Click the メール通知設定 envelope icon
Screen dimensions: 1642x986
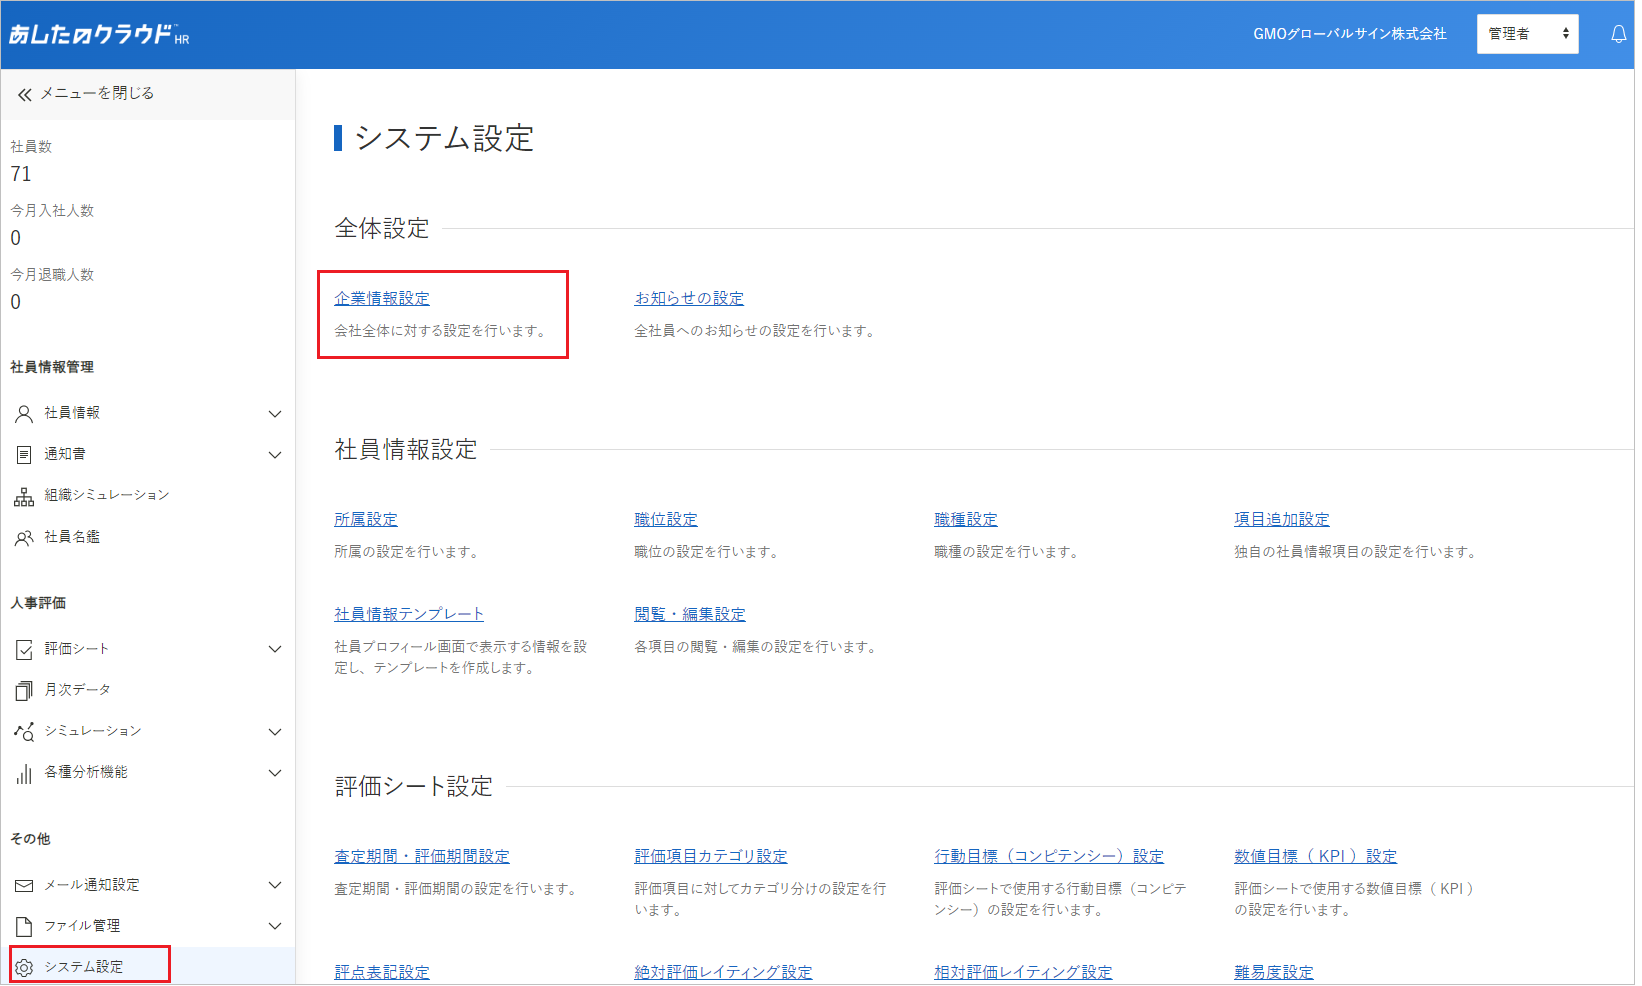coord(24,885)
